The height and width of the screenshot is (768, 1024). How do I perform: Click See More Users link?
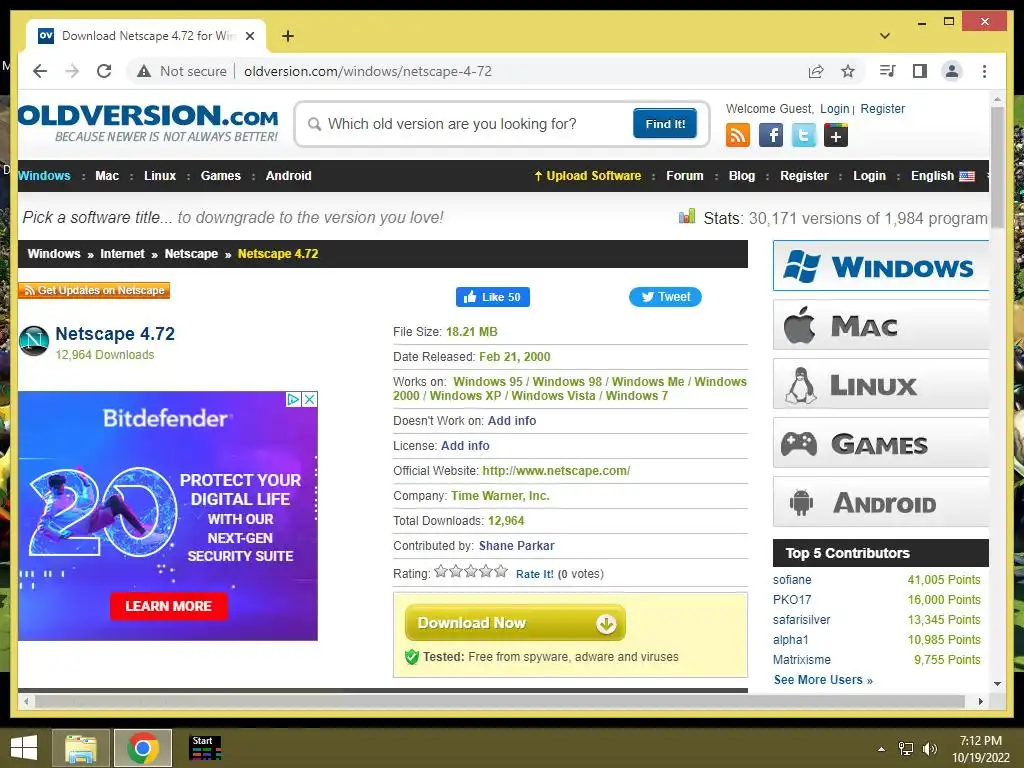824,680
